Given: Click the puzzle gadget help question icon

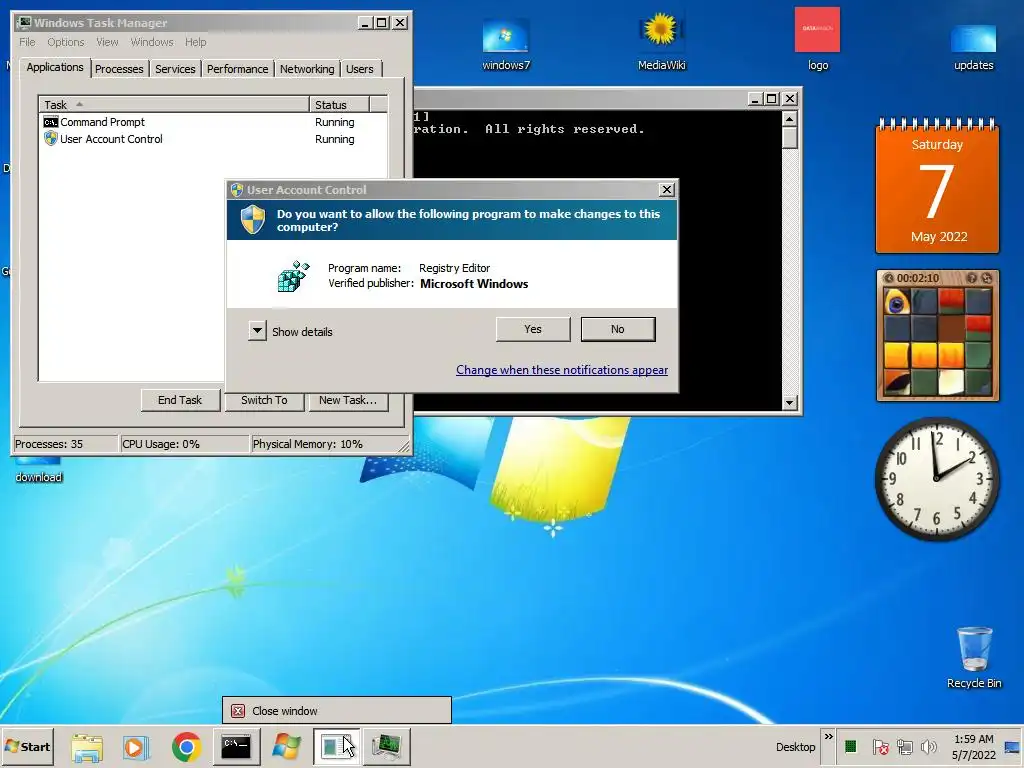Looking at the screenshot, I should tap(972, 278).
